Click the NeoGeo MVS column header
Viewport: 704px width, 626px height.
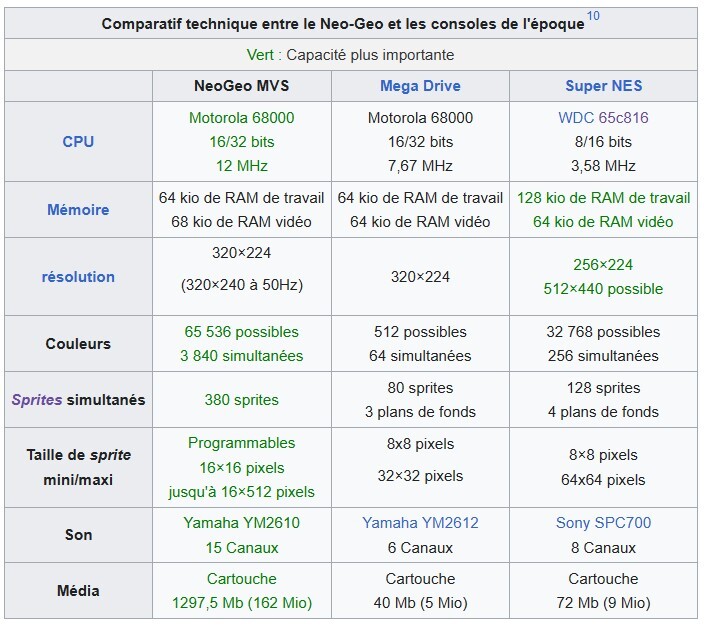(241, 85)
